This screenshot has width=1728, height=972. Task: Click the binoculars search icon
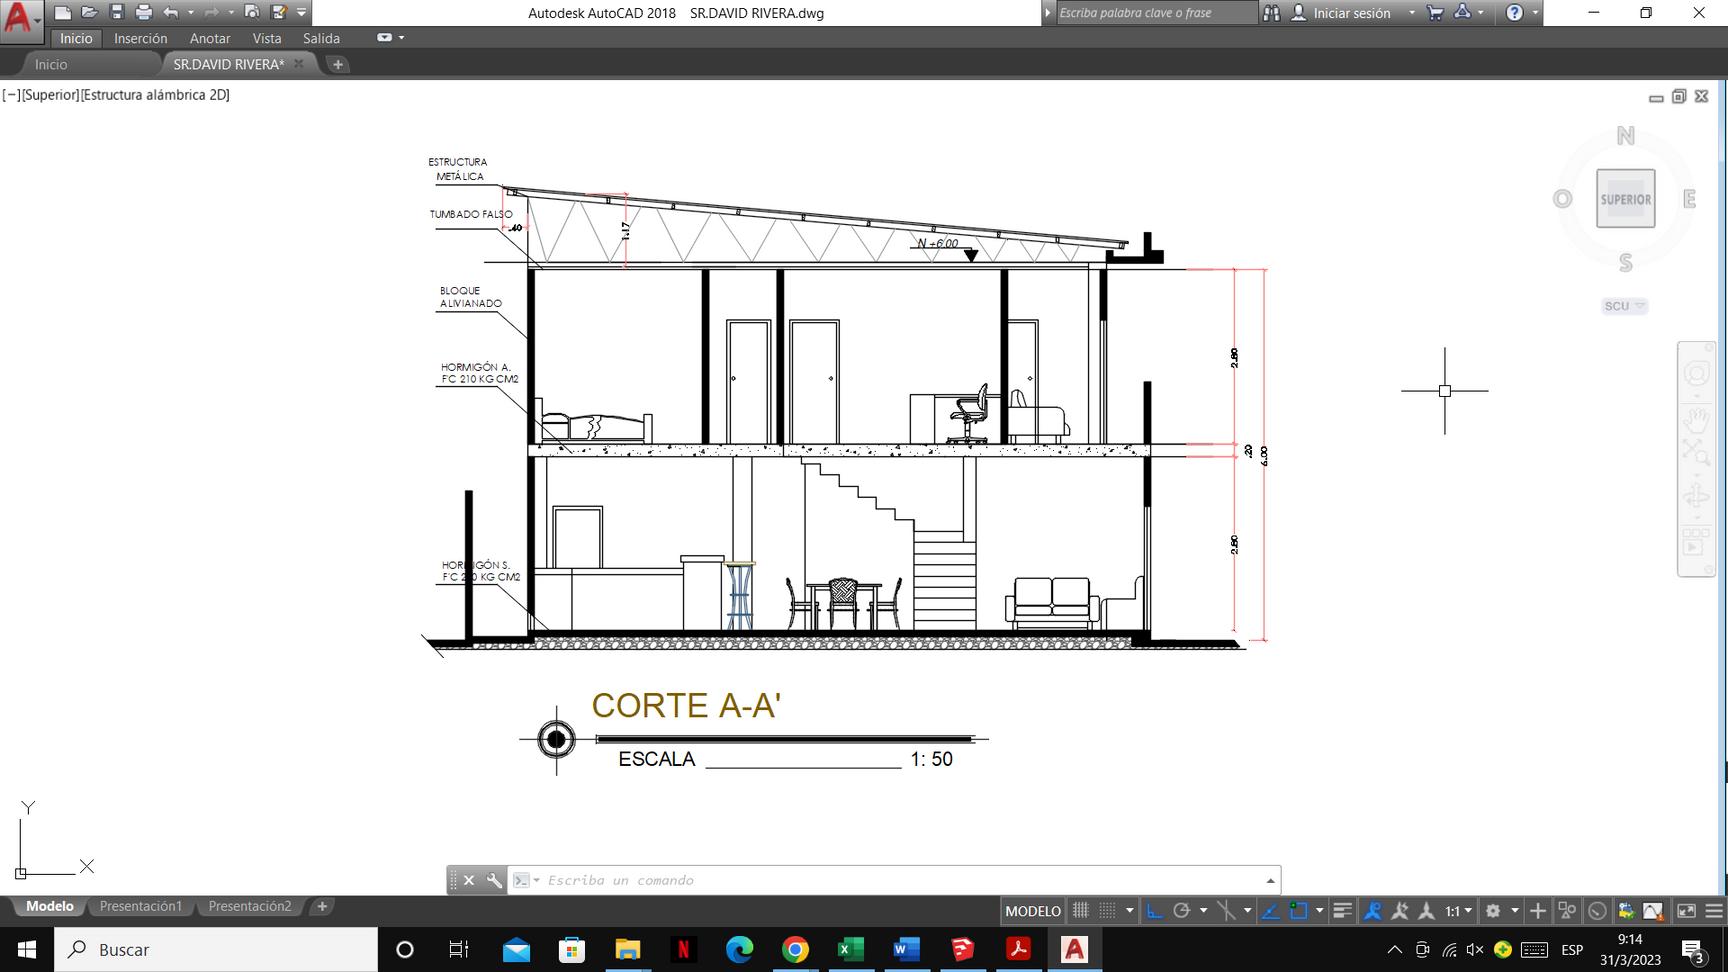click(x=1271, y=13)
